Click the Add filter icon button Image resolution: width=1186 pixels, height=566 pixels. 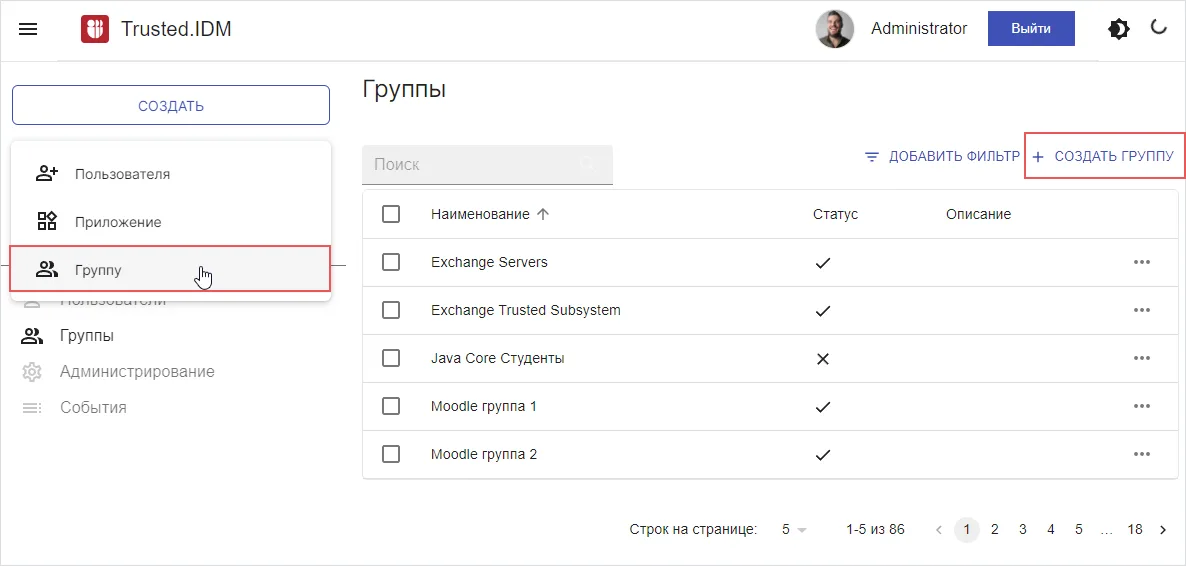(x=872, y=157)
